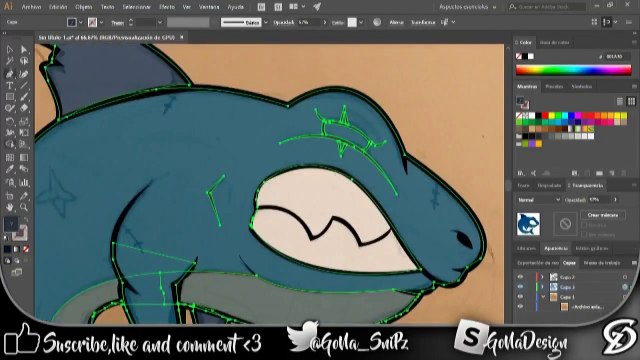Select the Eraser tool
The width and height of the screenshot is (640, 360).
(24, 108)
